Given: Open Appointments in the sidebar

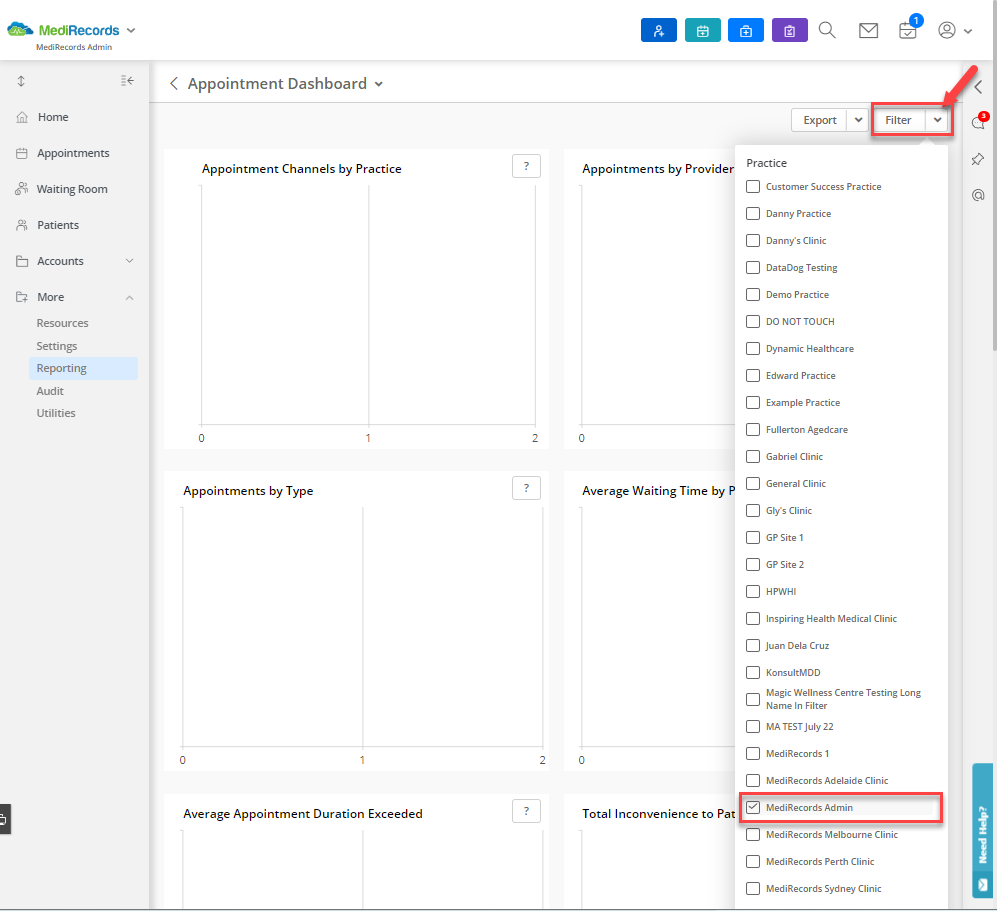Looking at the screenshot, I should (x=73, y=153).
